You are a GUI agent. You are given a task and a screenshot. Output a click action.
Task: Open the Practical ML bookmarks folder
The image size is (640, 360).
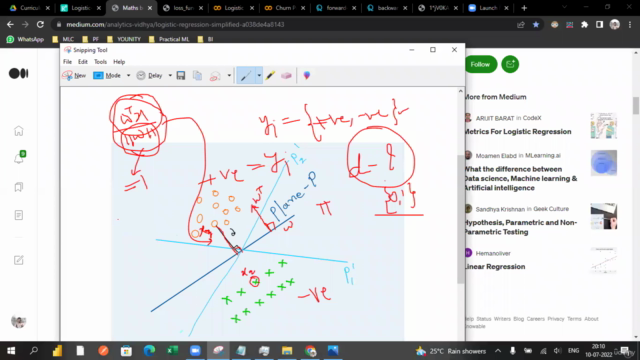pyautogui.click(x=169, y=39)
